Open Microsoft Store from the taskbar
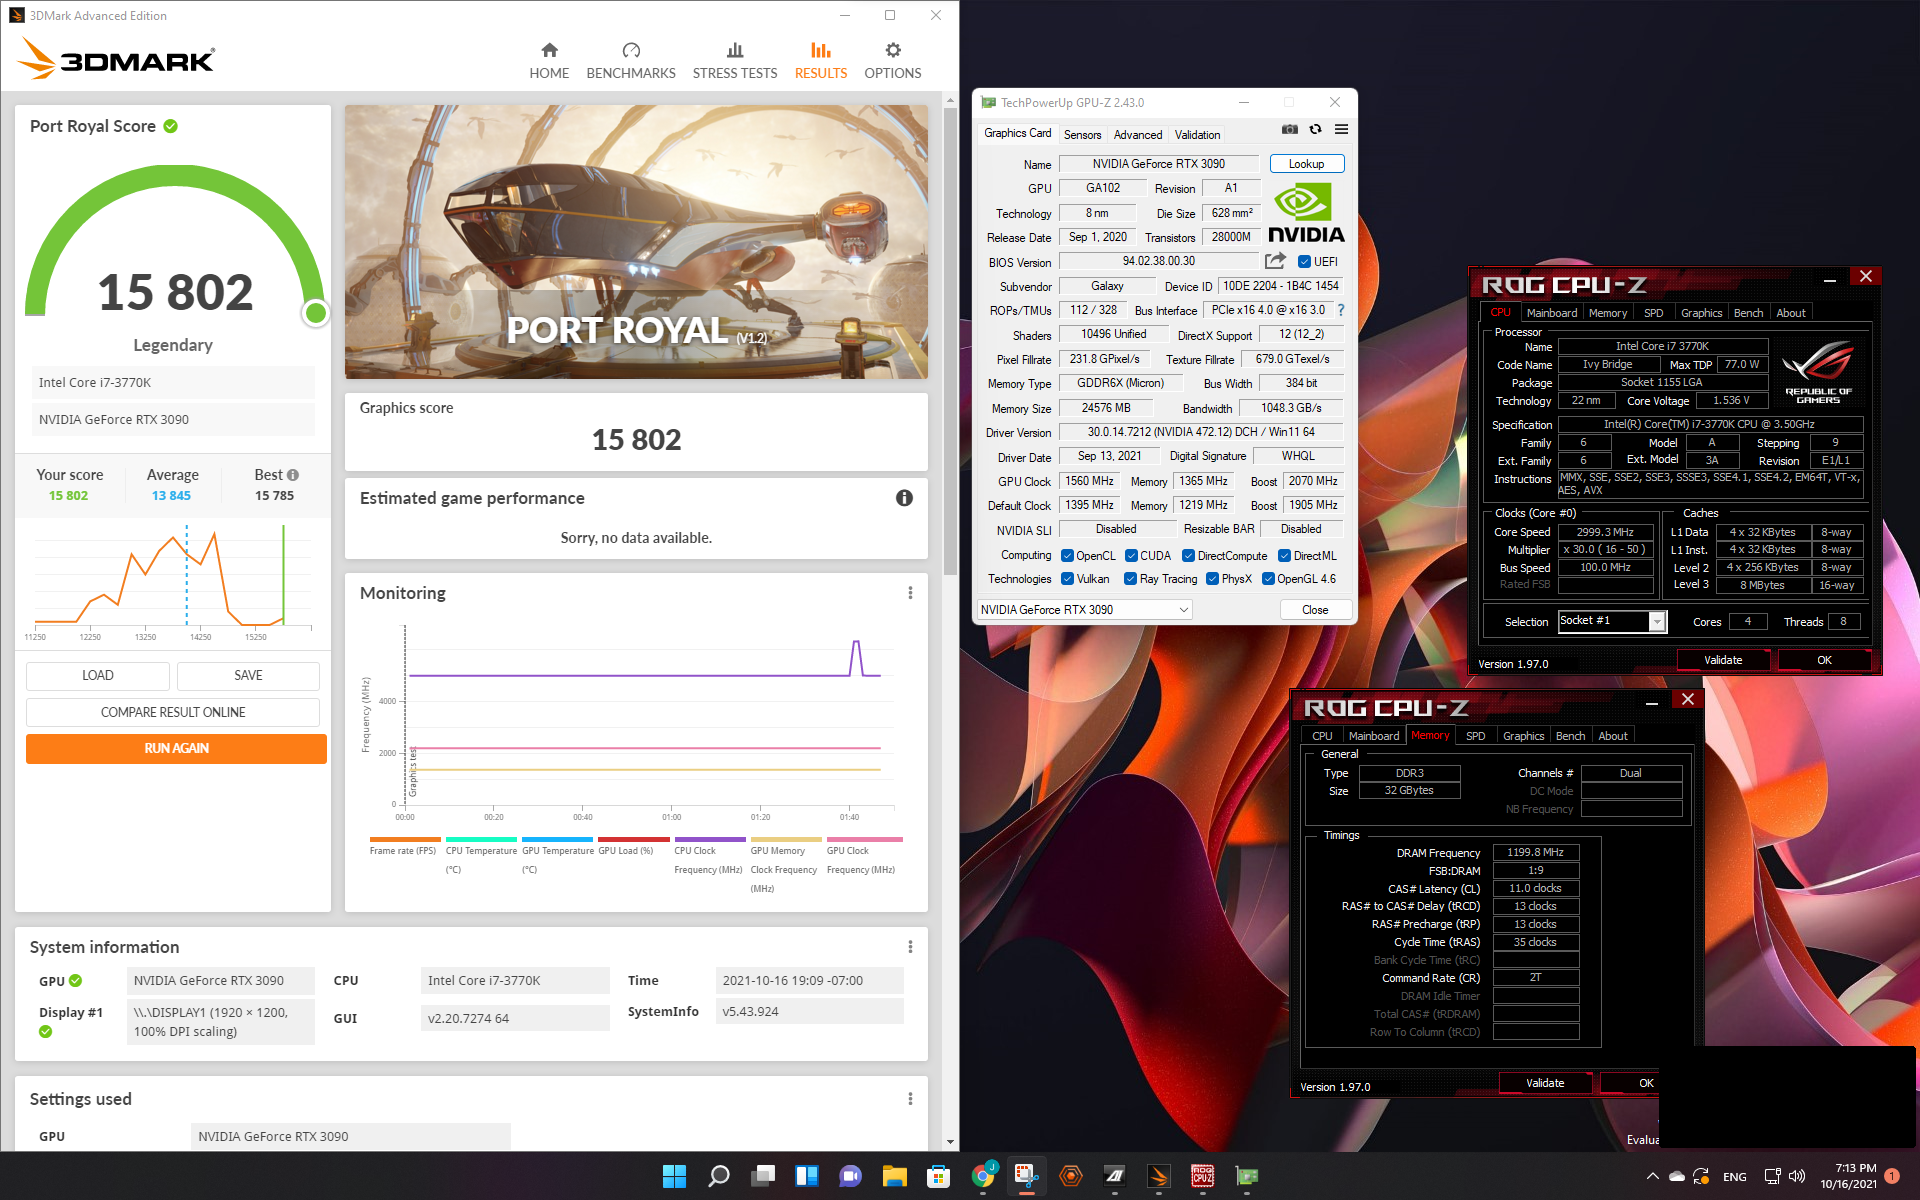 [938, 1176]
